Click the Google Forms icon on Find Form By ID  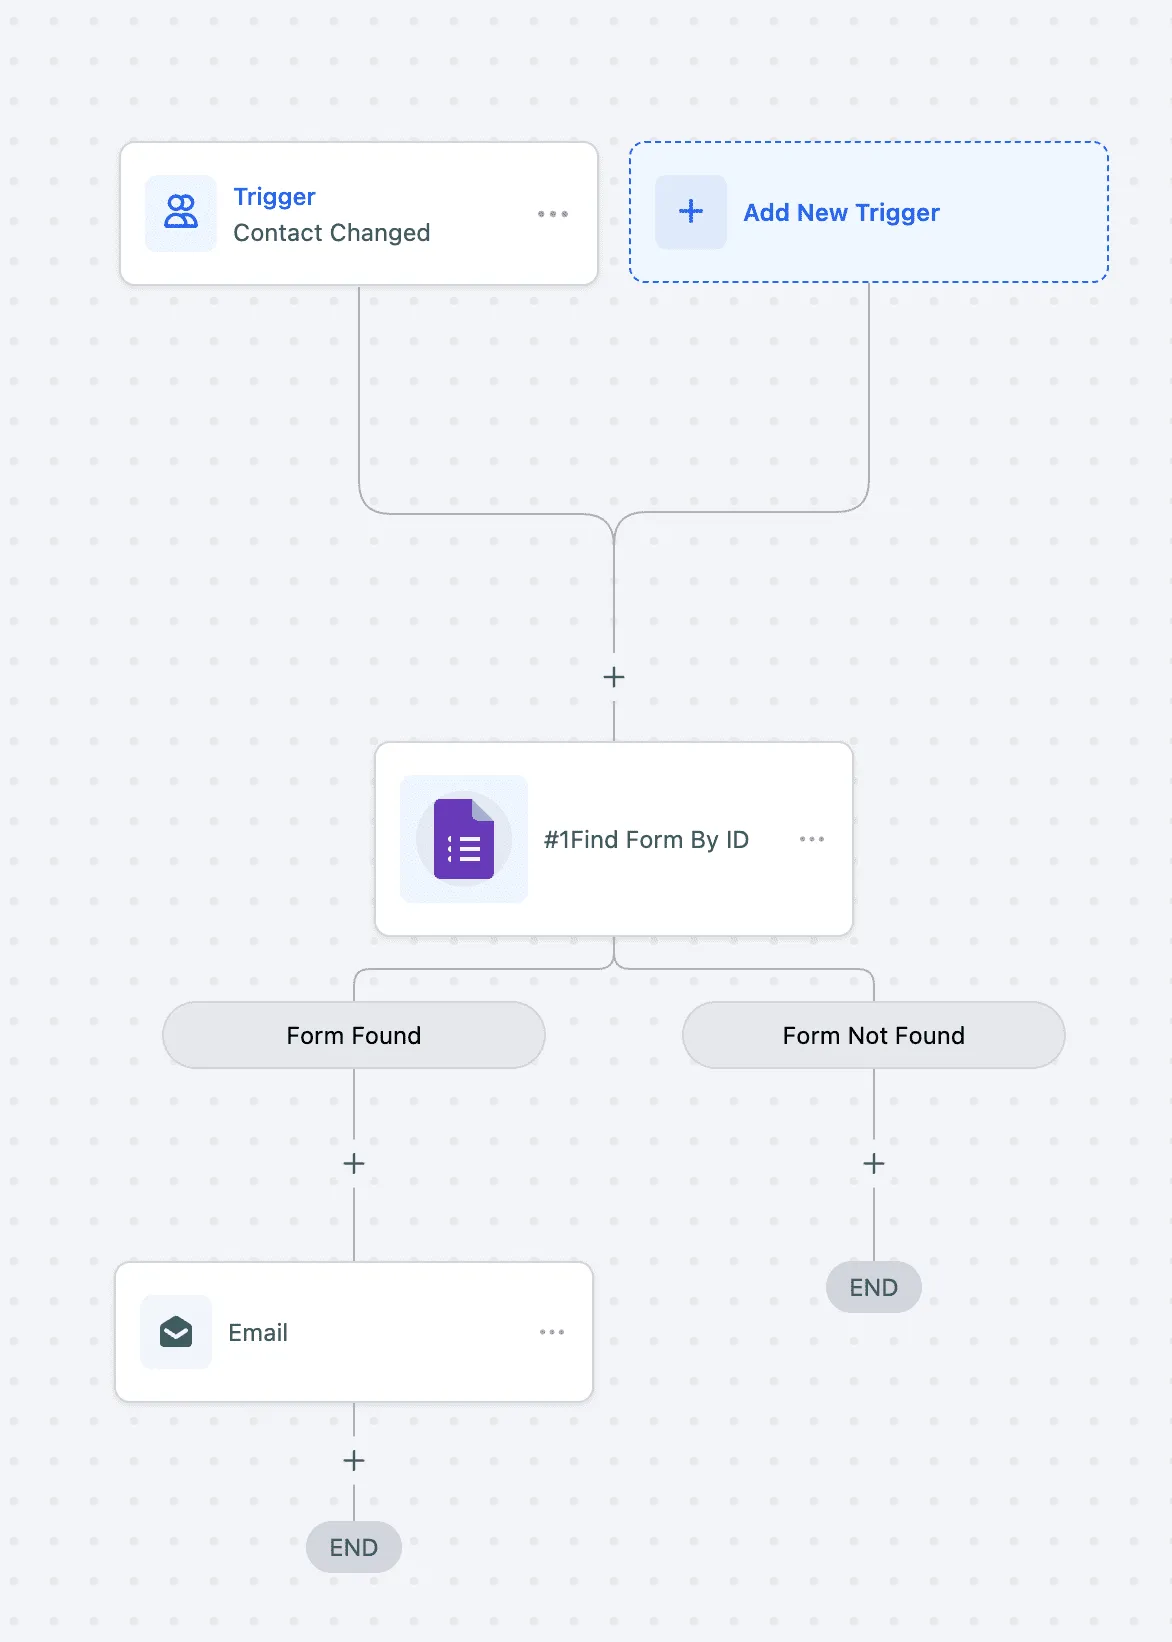click(463, 840)
